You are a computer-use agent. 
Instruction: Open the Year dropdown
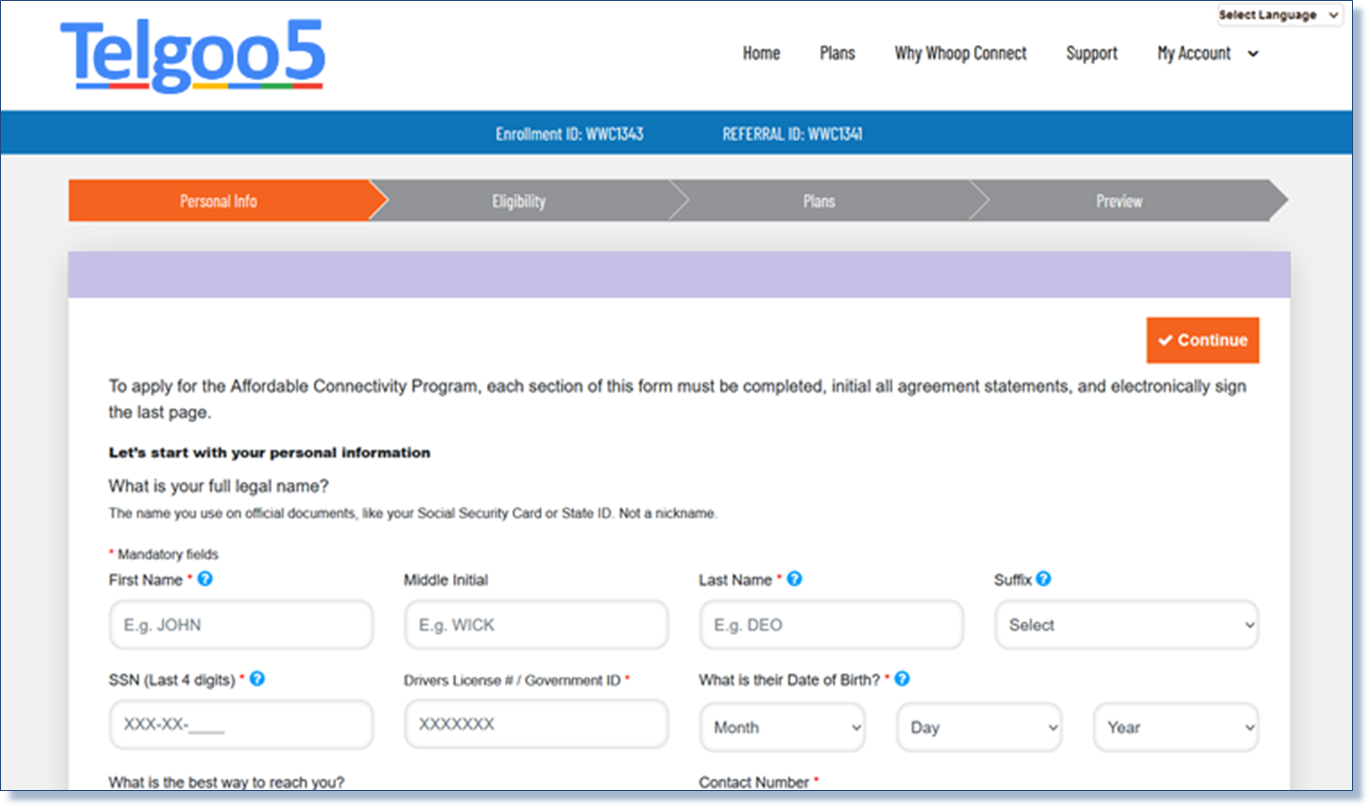(1175, 727)
